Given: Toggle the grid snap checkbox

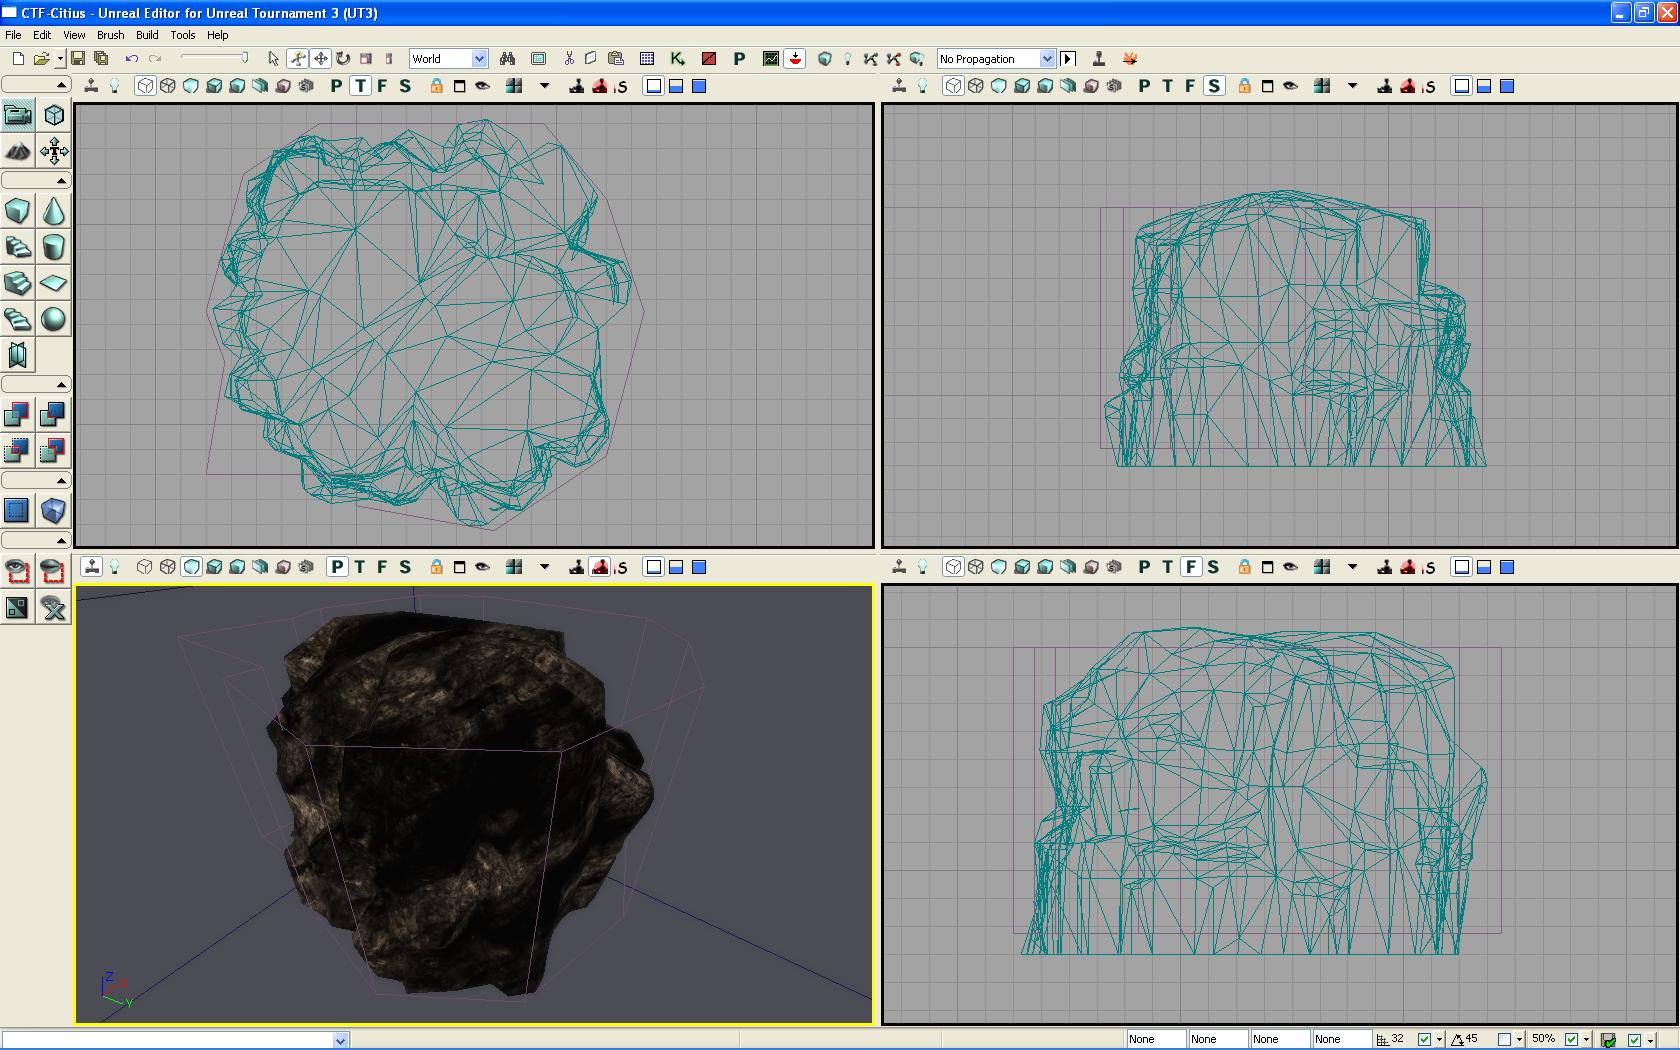Looking at the screenshot, I should pos(1424,1040).
